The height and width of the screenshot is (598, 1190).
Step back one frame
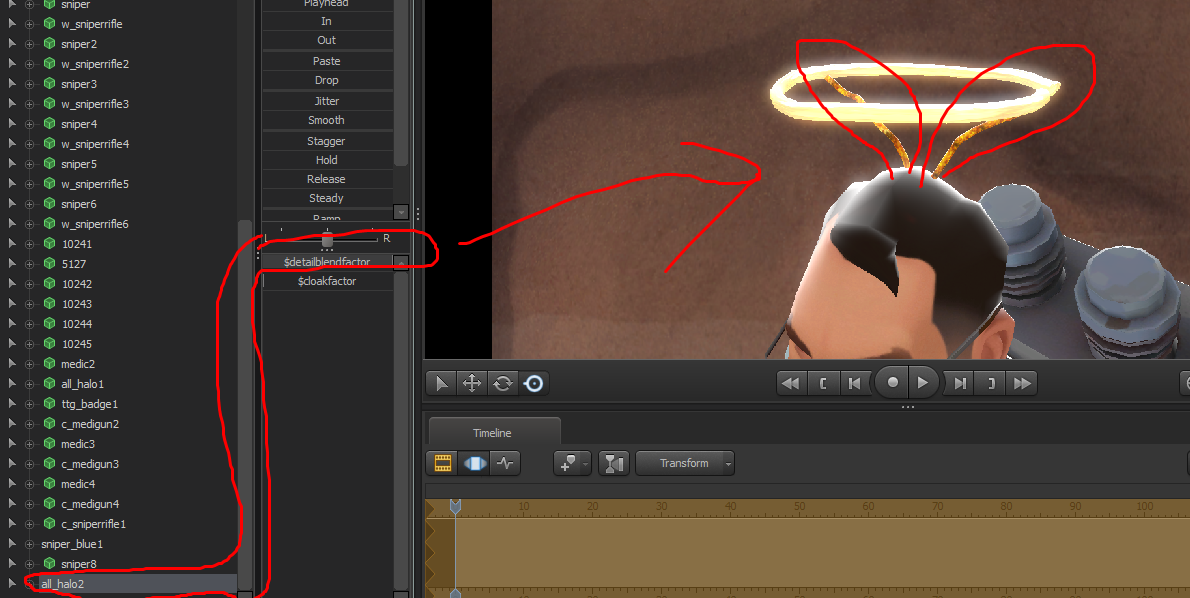pyautogui.click(x=855, y=383)
